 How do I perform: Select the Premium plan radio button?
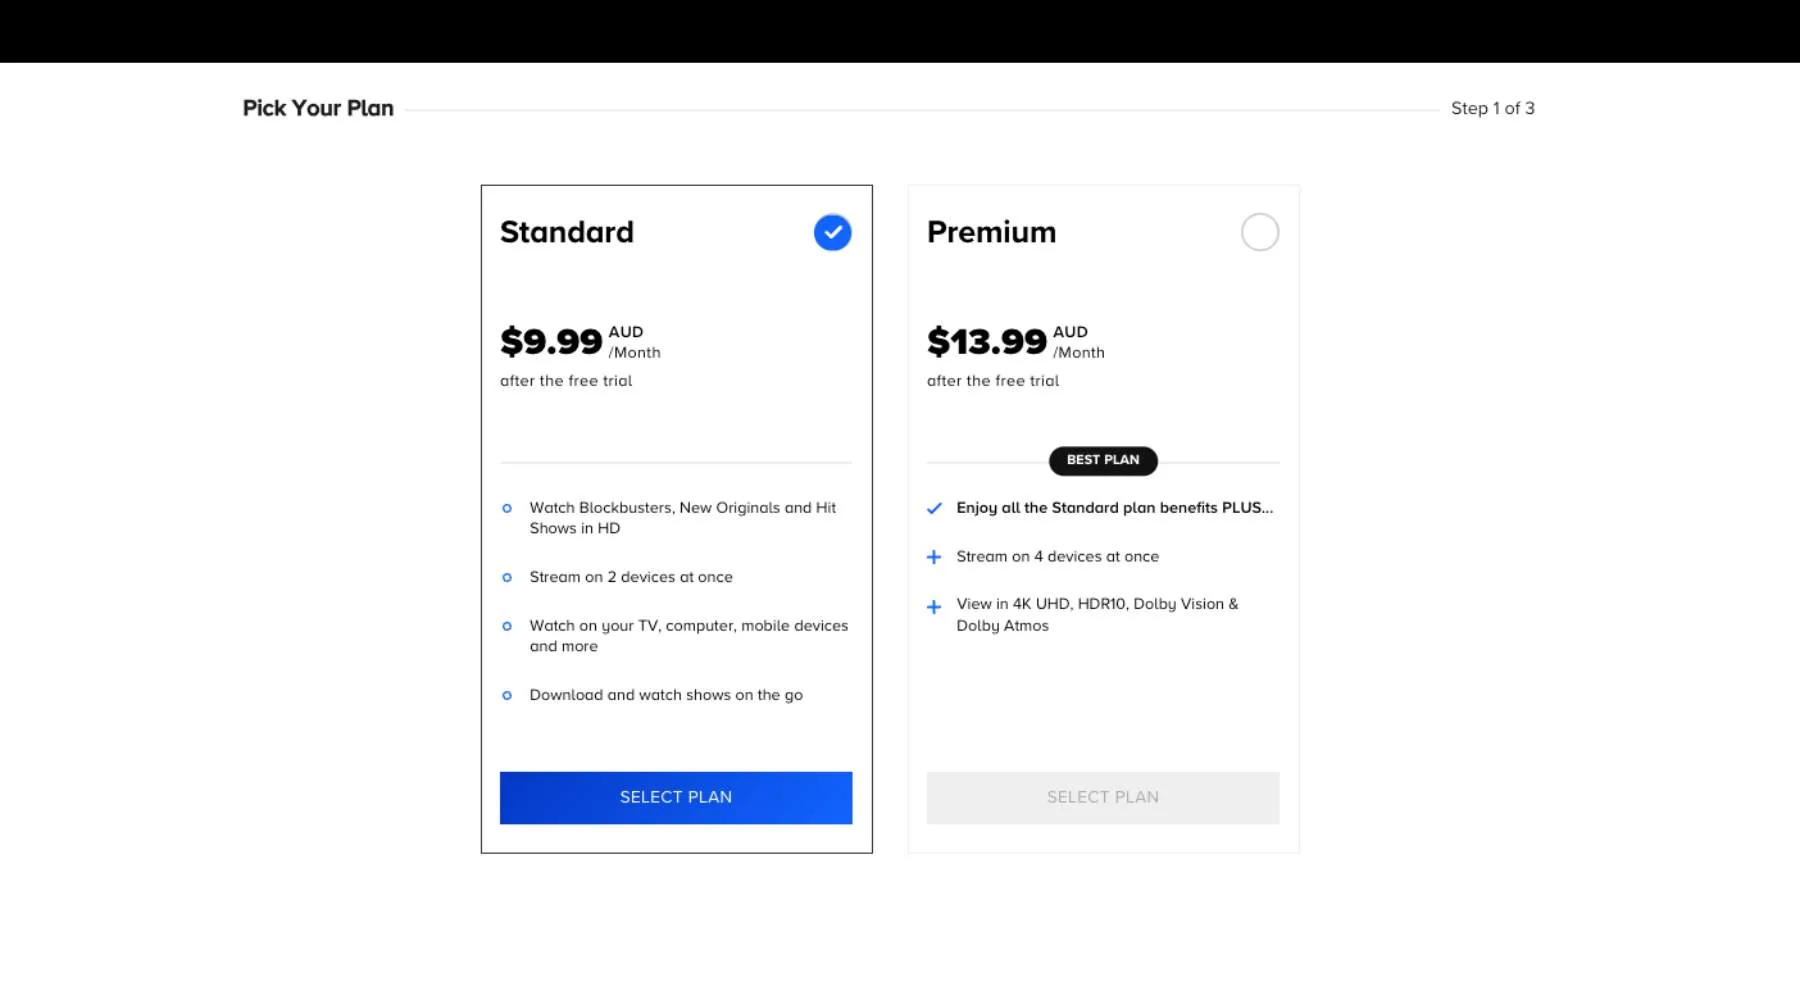pyautogui.click(x=1259, y=233)
